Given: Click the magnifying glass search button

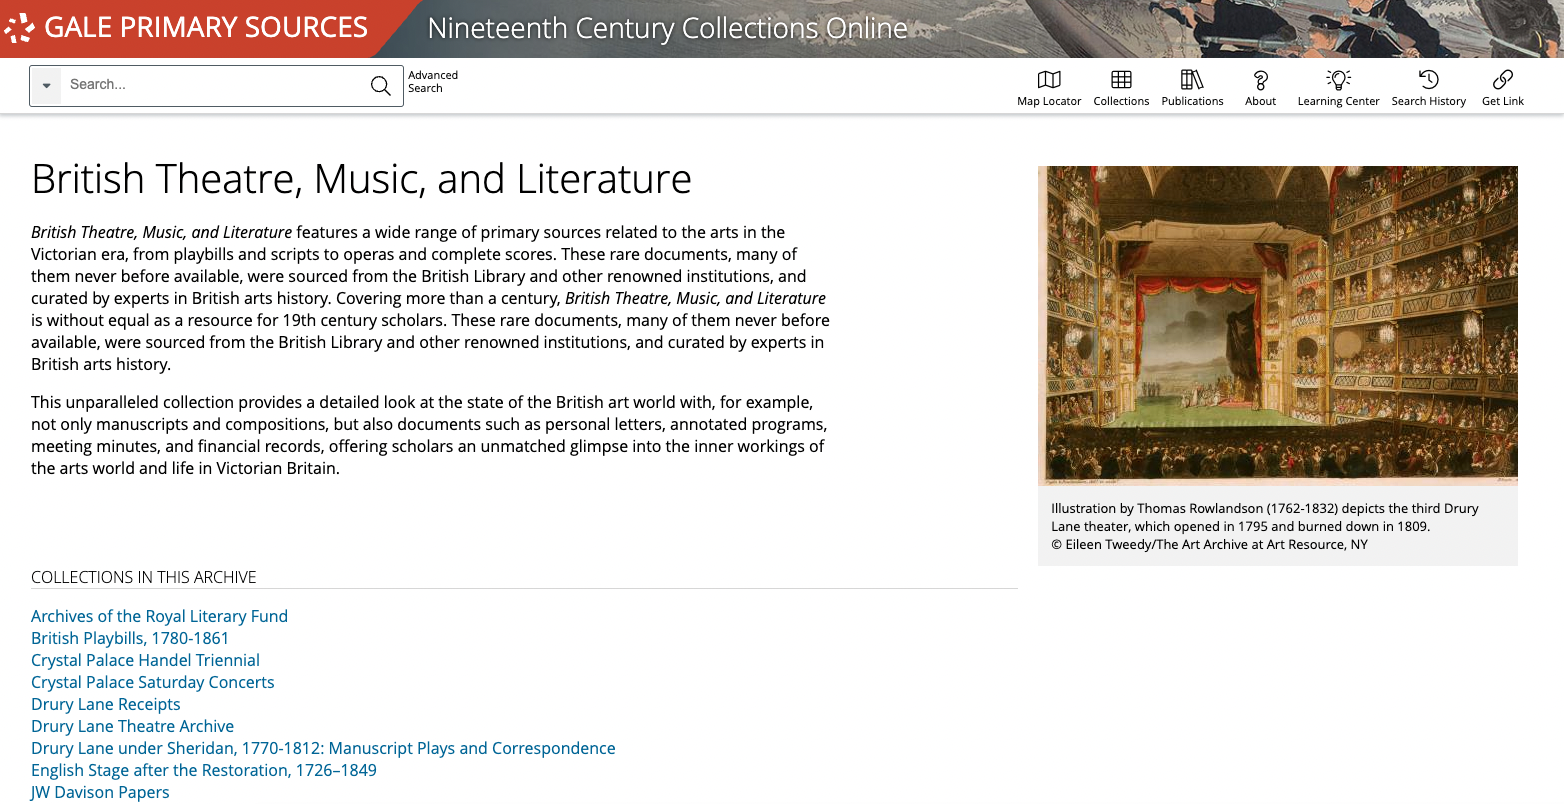Looking at the screenshot, I should tap(381, 86).
